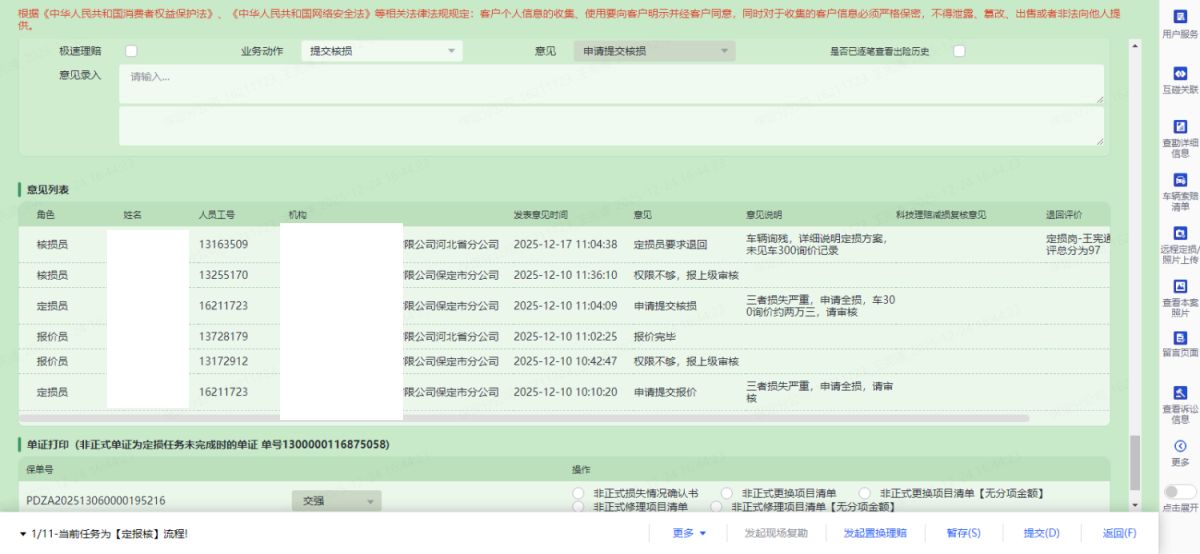Toggle the 点击展开 sidebar switch
This screenshot has height=554, width=1200.
pos(1180,492)
